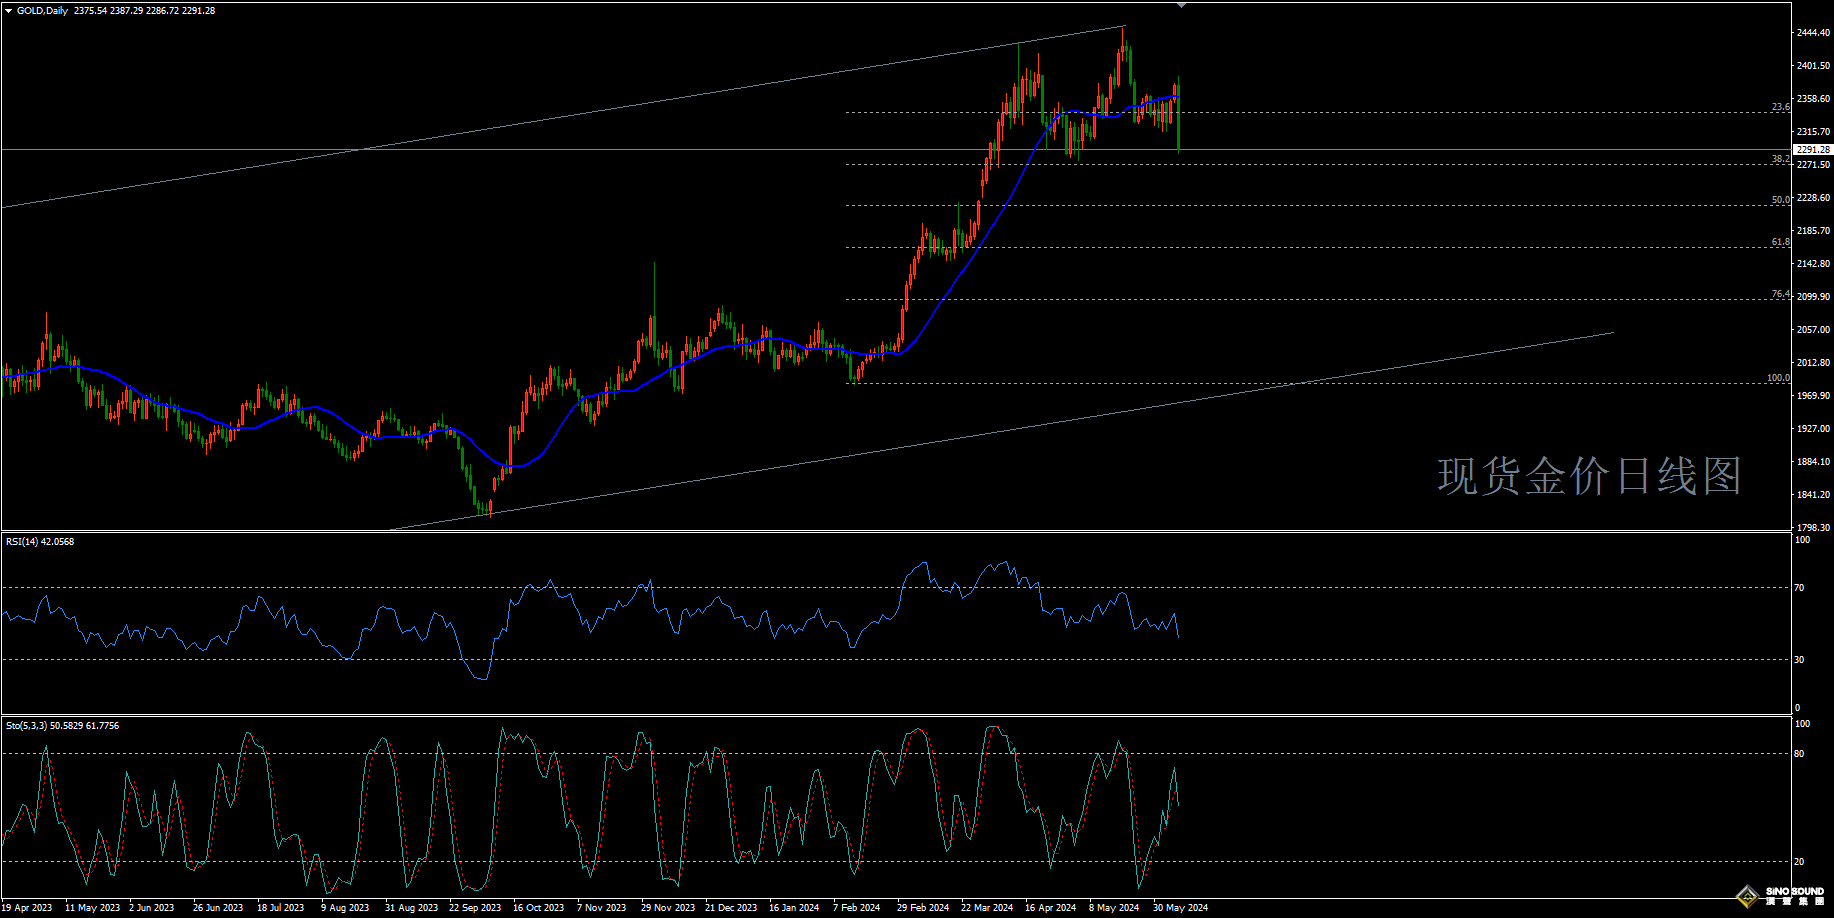The width and height of the screenshot is (1834, 918).
Task: Click the Sino Sound diamond logo icon
Action: 1748,896
